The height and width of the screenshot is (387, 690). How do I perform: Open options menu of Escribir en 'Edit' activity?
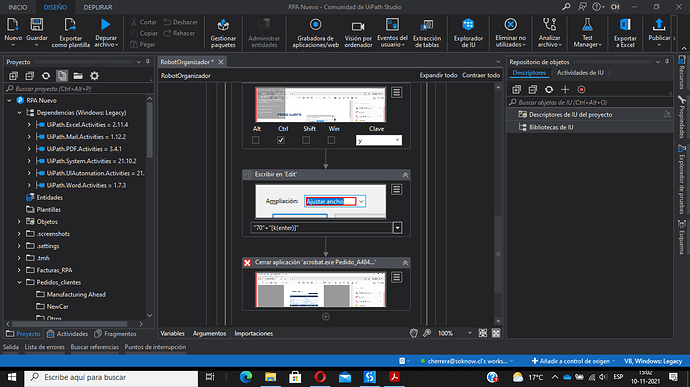396,189
